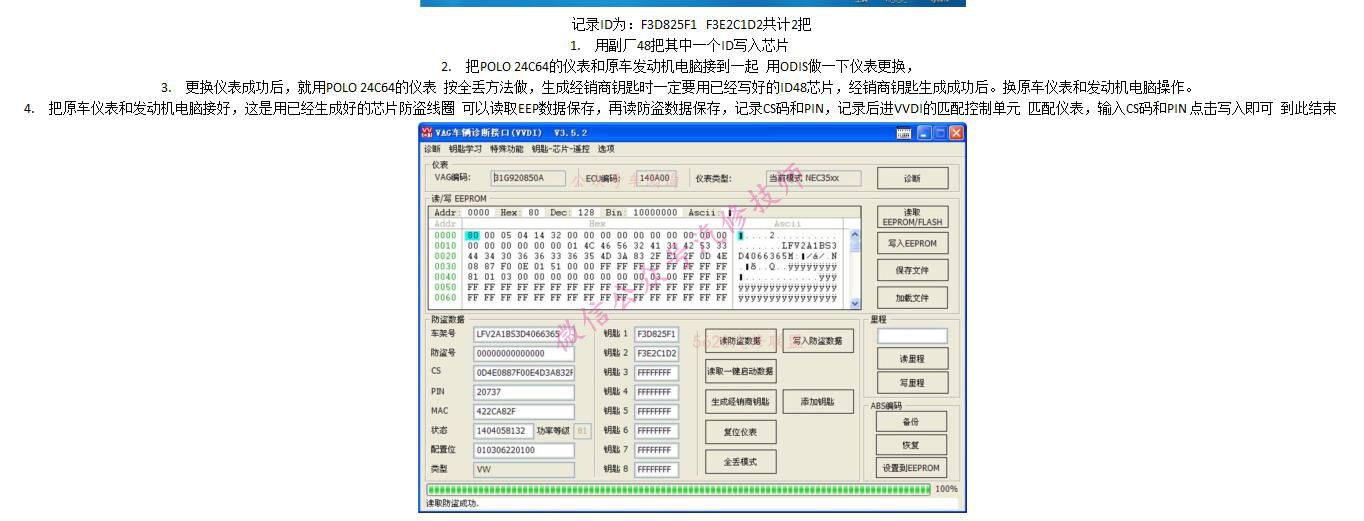Click the green progress bar at 100%
Image resolution: width=1364 pixels, height=521 pixels.
[678, 489]
